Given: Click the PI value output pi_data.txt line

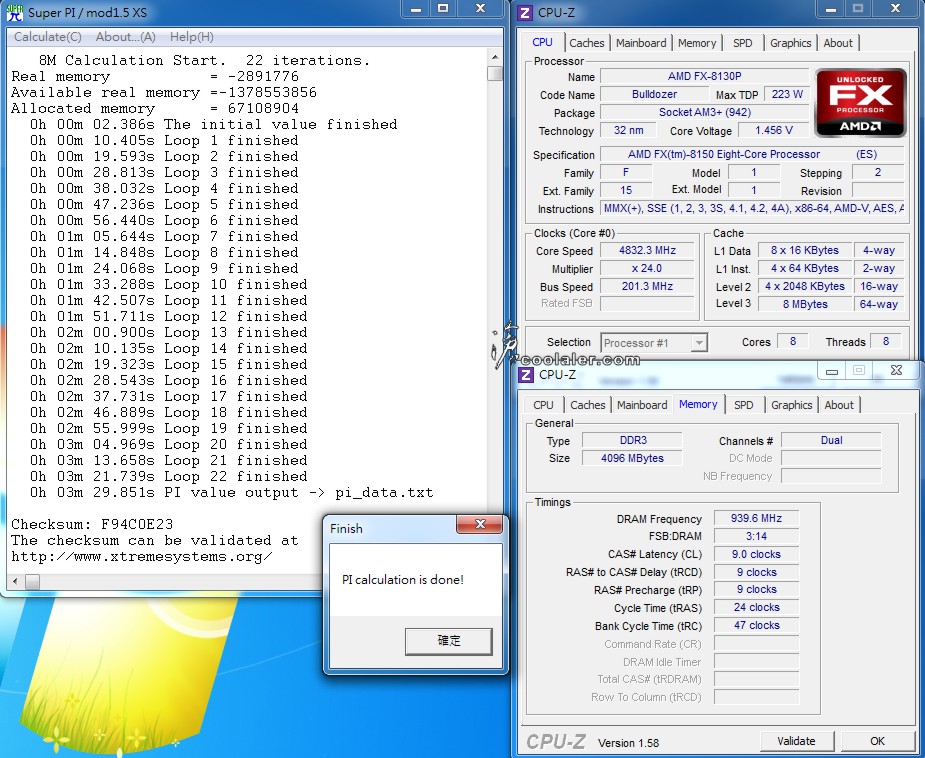Looking at the screenshot, I should pyautogui.click(x=232, y=493).
